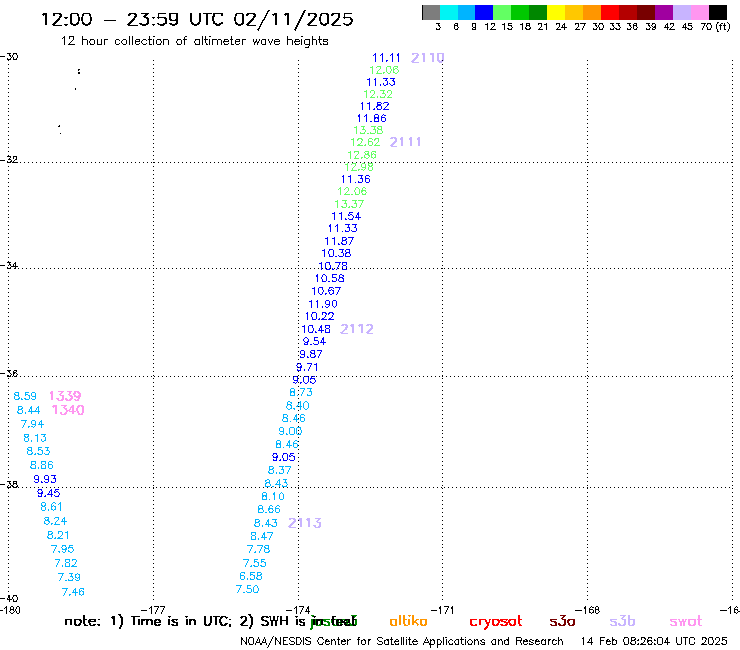Click the s3b time marker '2111'

click(405, 142)
